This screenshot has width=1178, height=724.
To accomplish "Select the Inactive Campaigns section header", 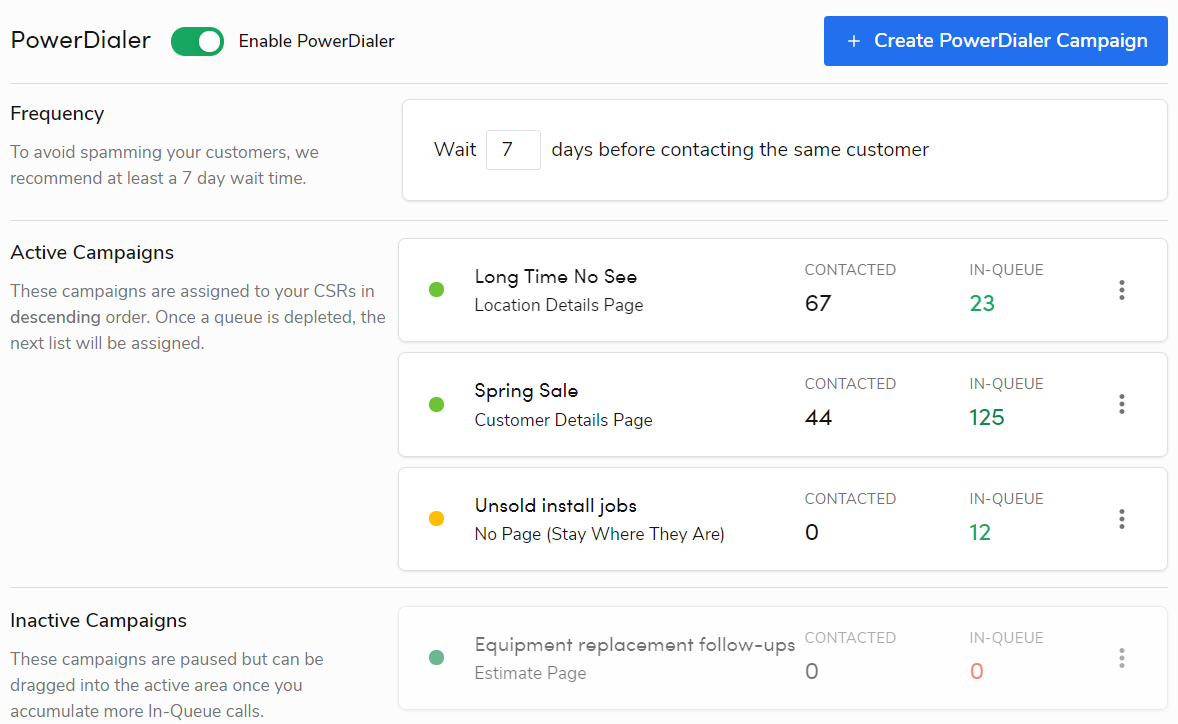I will point(98,620).
